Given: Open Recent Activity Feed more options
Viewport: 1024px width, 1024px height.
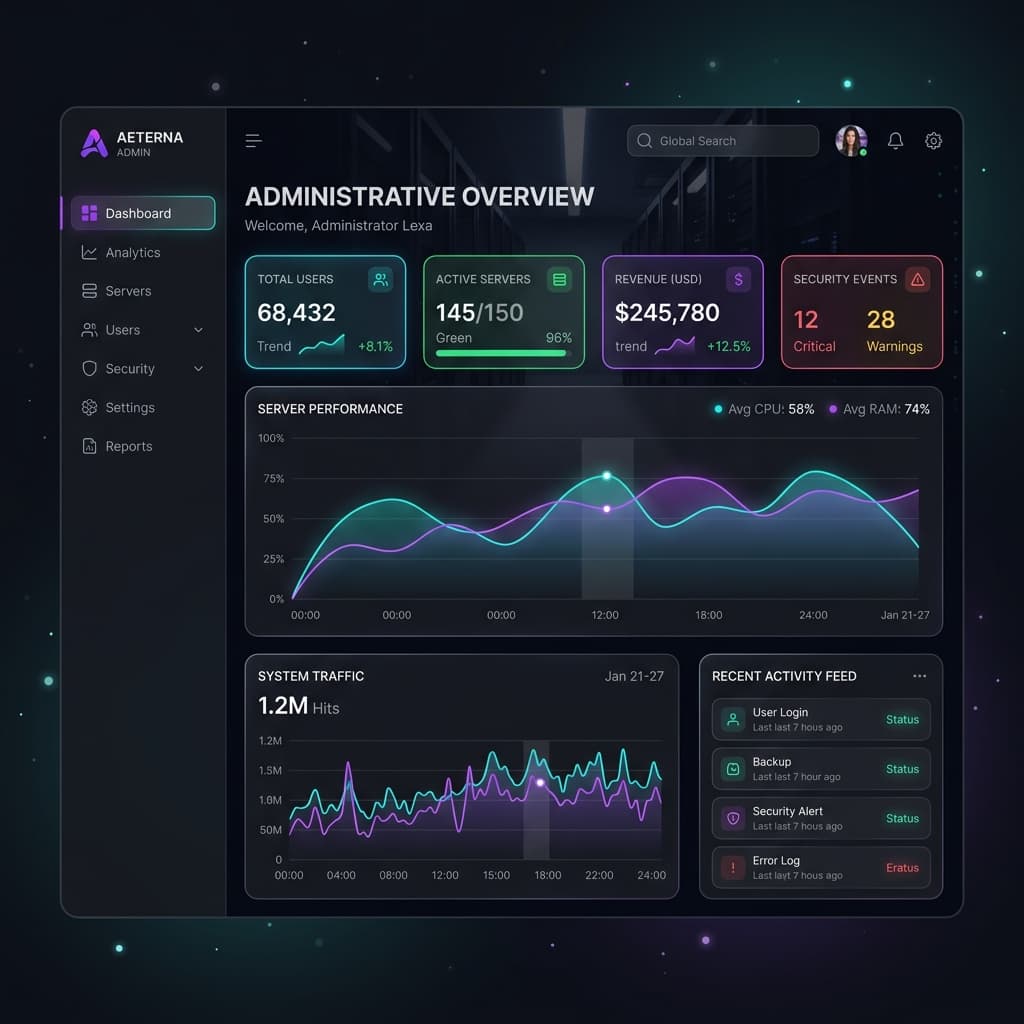Looking at the screenshot, I should [920, 676].
